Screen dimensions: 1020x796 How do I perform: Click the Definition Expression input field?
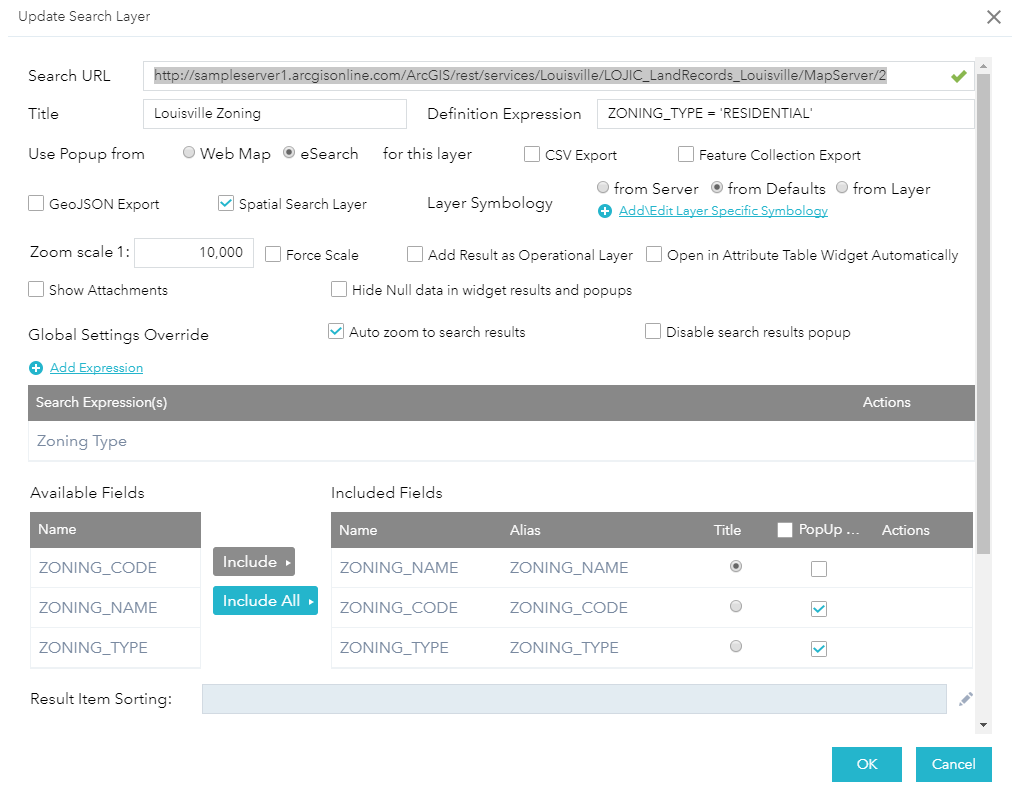pos(784,114)
